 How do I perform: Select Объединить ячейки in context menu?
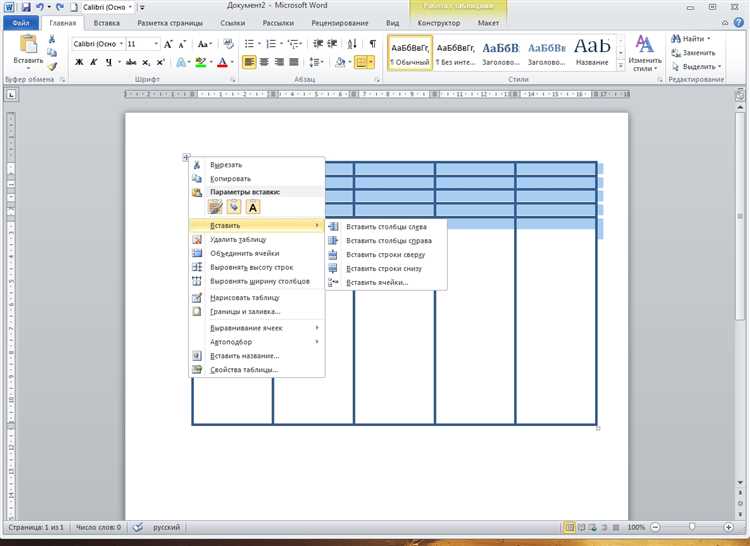pos(257,253)
